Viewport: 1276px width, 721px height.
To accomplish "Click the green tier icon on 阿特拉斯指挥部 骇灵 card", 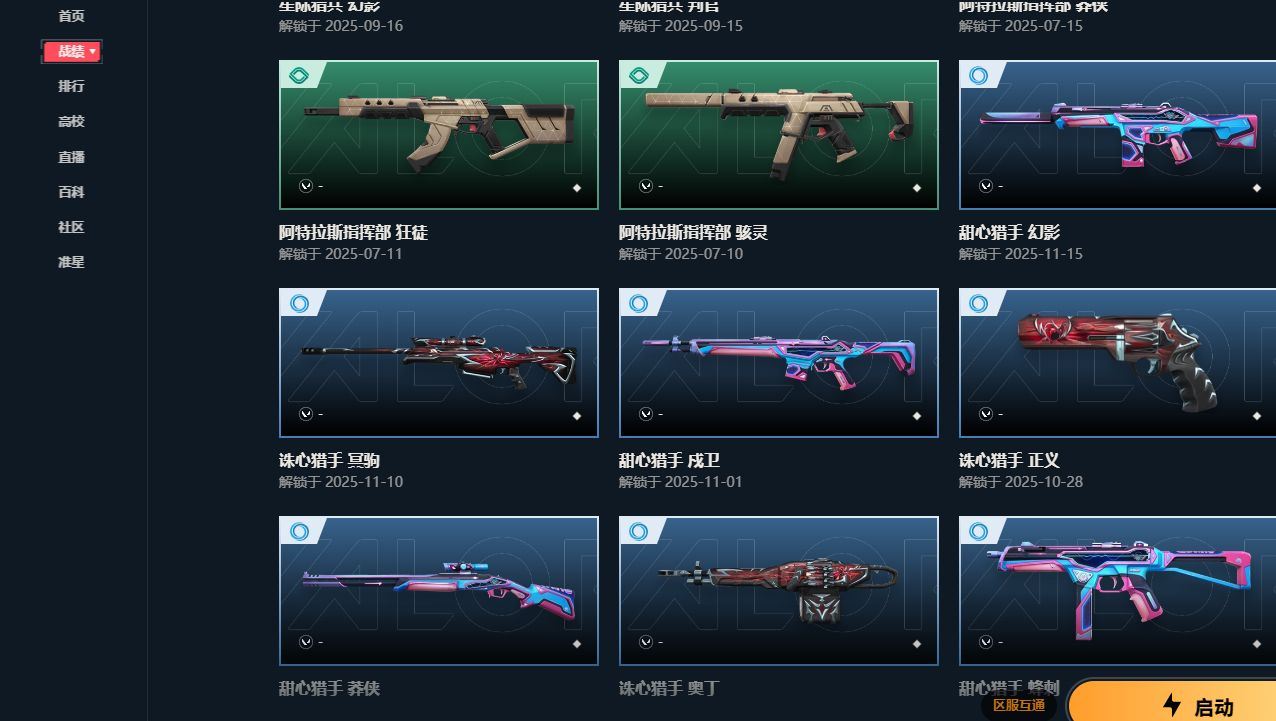I will point(638,75).
